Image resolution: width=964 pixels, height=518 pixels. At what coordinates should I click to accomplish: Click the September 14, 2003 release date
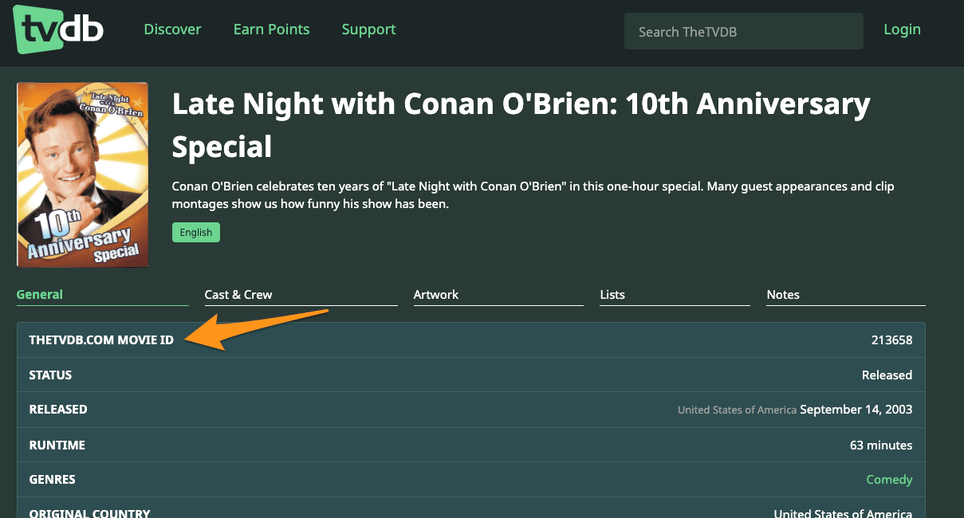coord(856,409)
